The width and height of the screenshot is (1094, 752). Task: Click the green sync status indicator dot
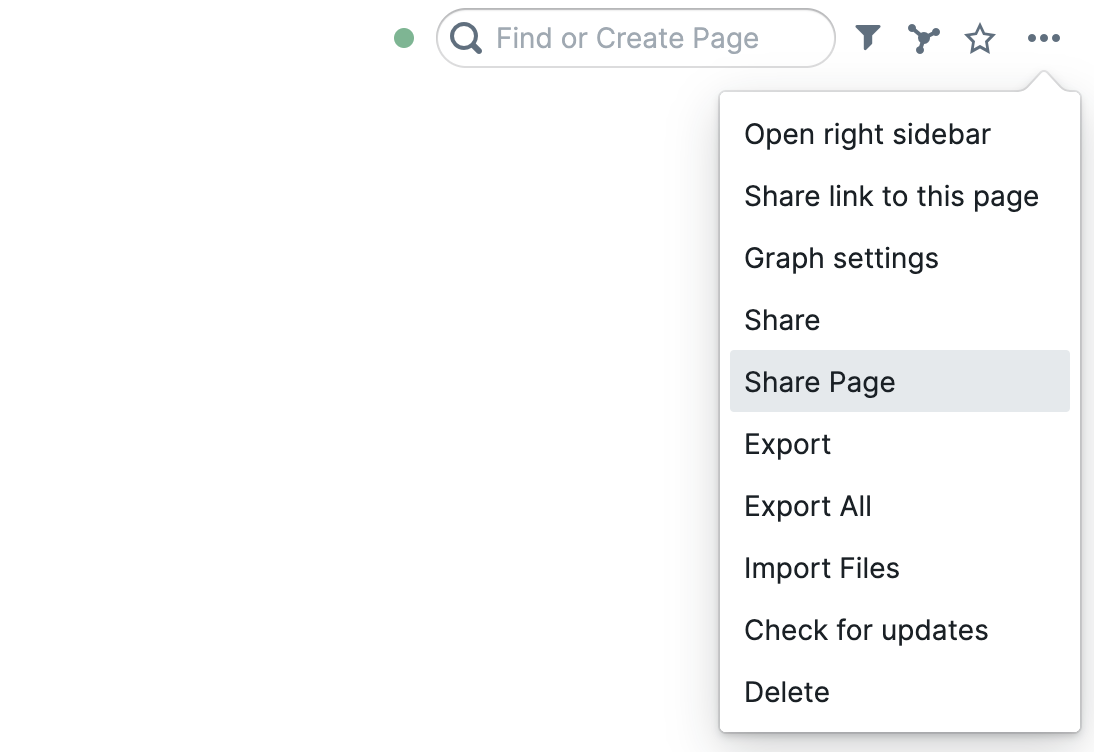404,39
